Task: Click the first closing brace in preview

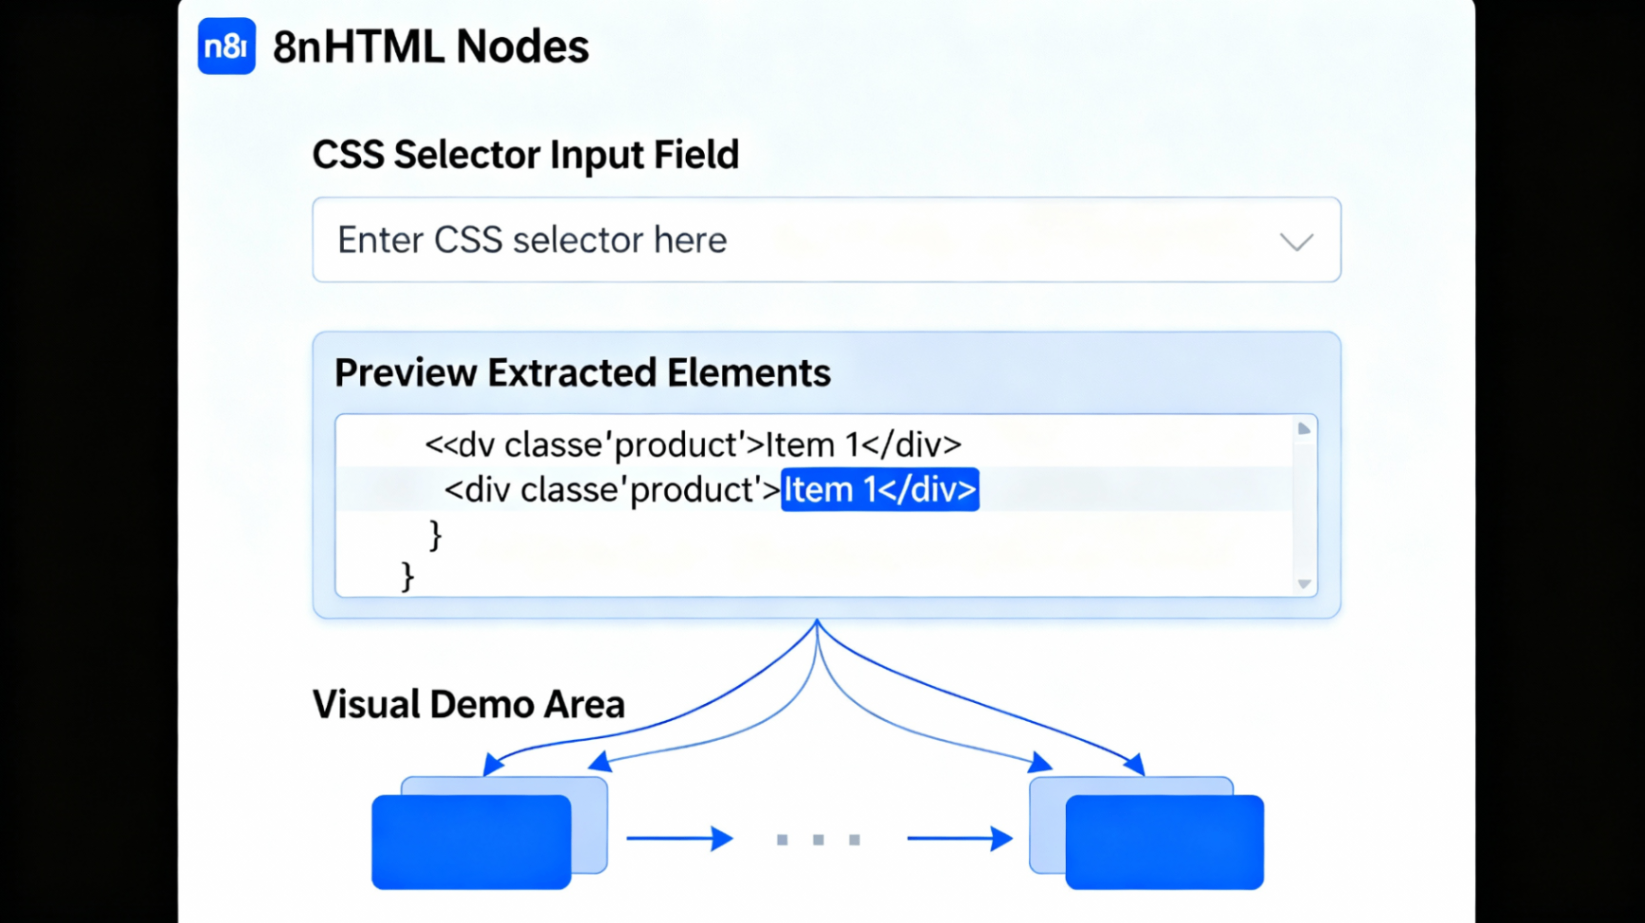Action: pos(435,535)
